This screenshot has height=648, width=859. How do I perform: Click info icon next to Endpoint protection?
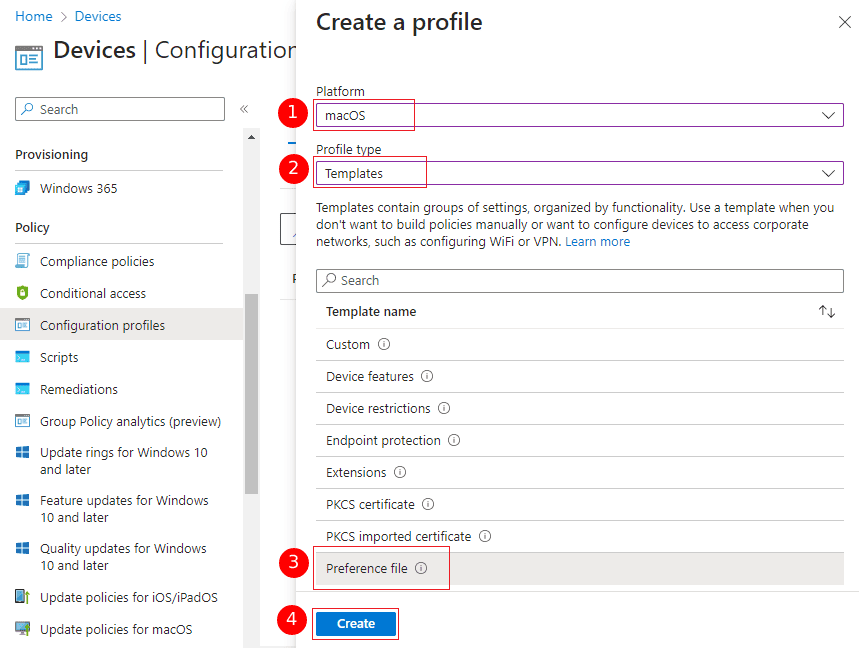[454, 440]
